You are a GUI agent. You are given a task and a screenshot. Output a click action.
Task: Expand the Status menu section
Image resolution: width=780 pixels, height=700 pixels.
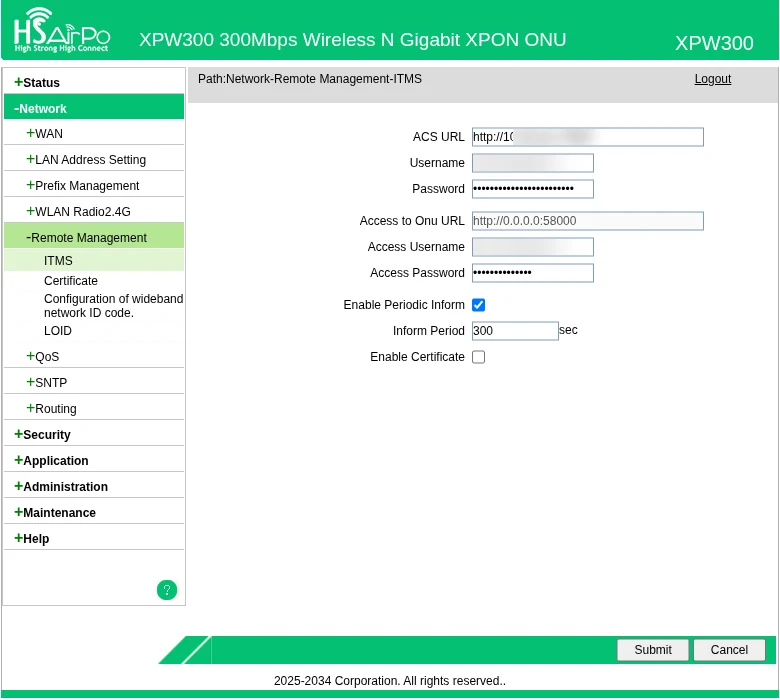pos(37,83)
